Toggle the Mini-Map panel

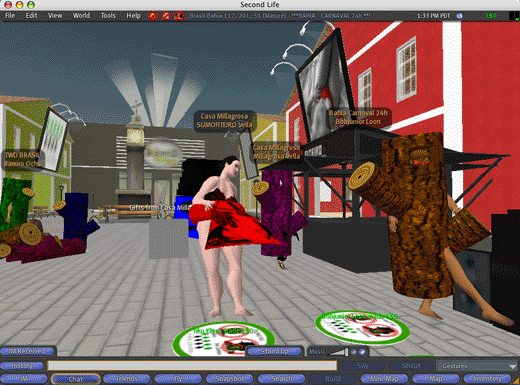pos(384,379)
